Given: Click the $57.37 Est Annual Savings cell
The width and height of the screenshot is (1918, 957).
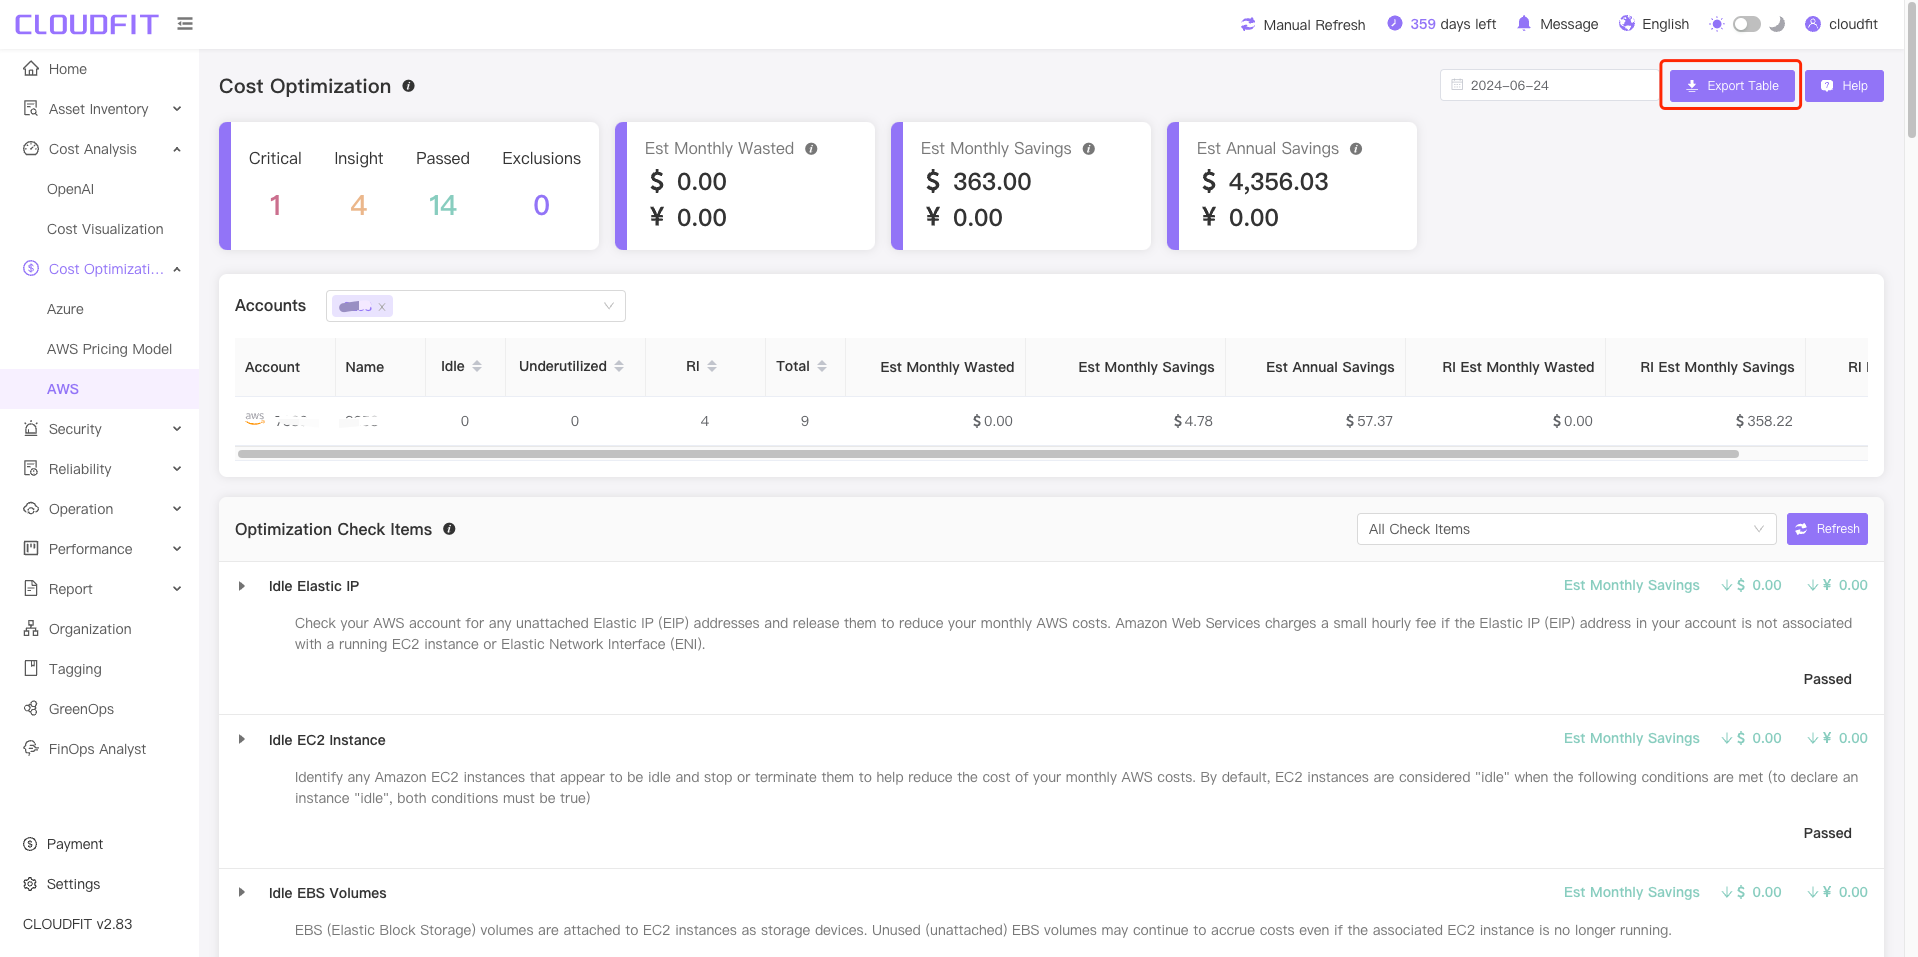Looking at the screenshot, I should point(1369,421).
